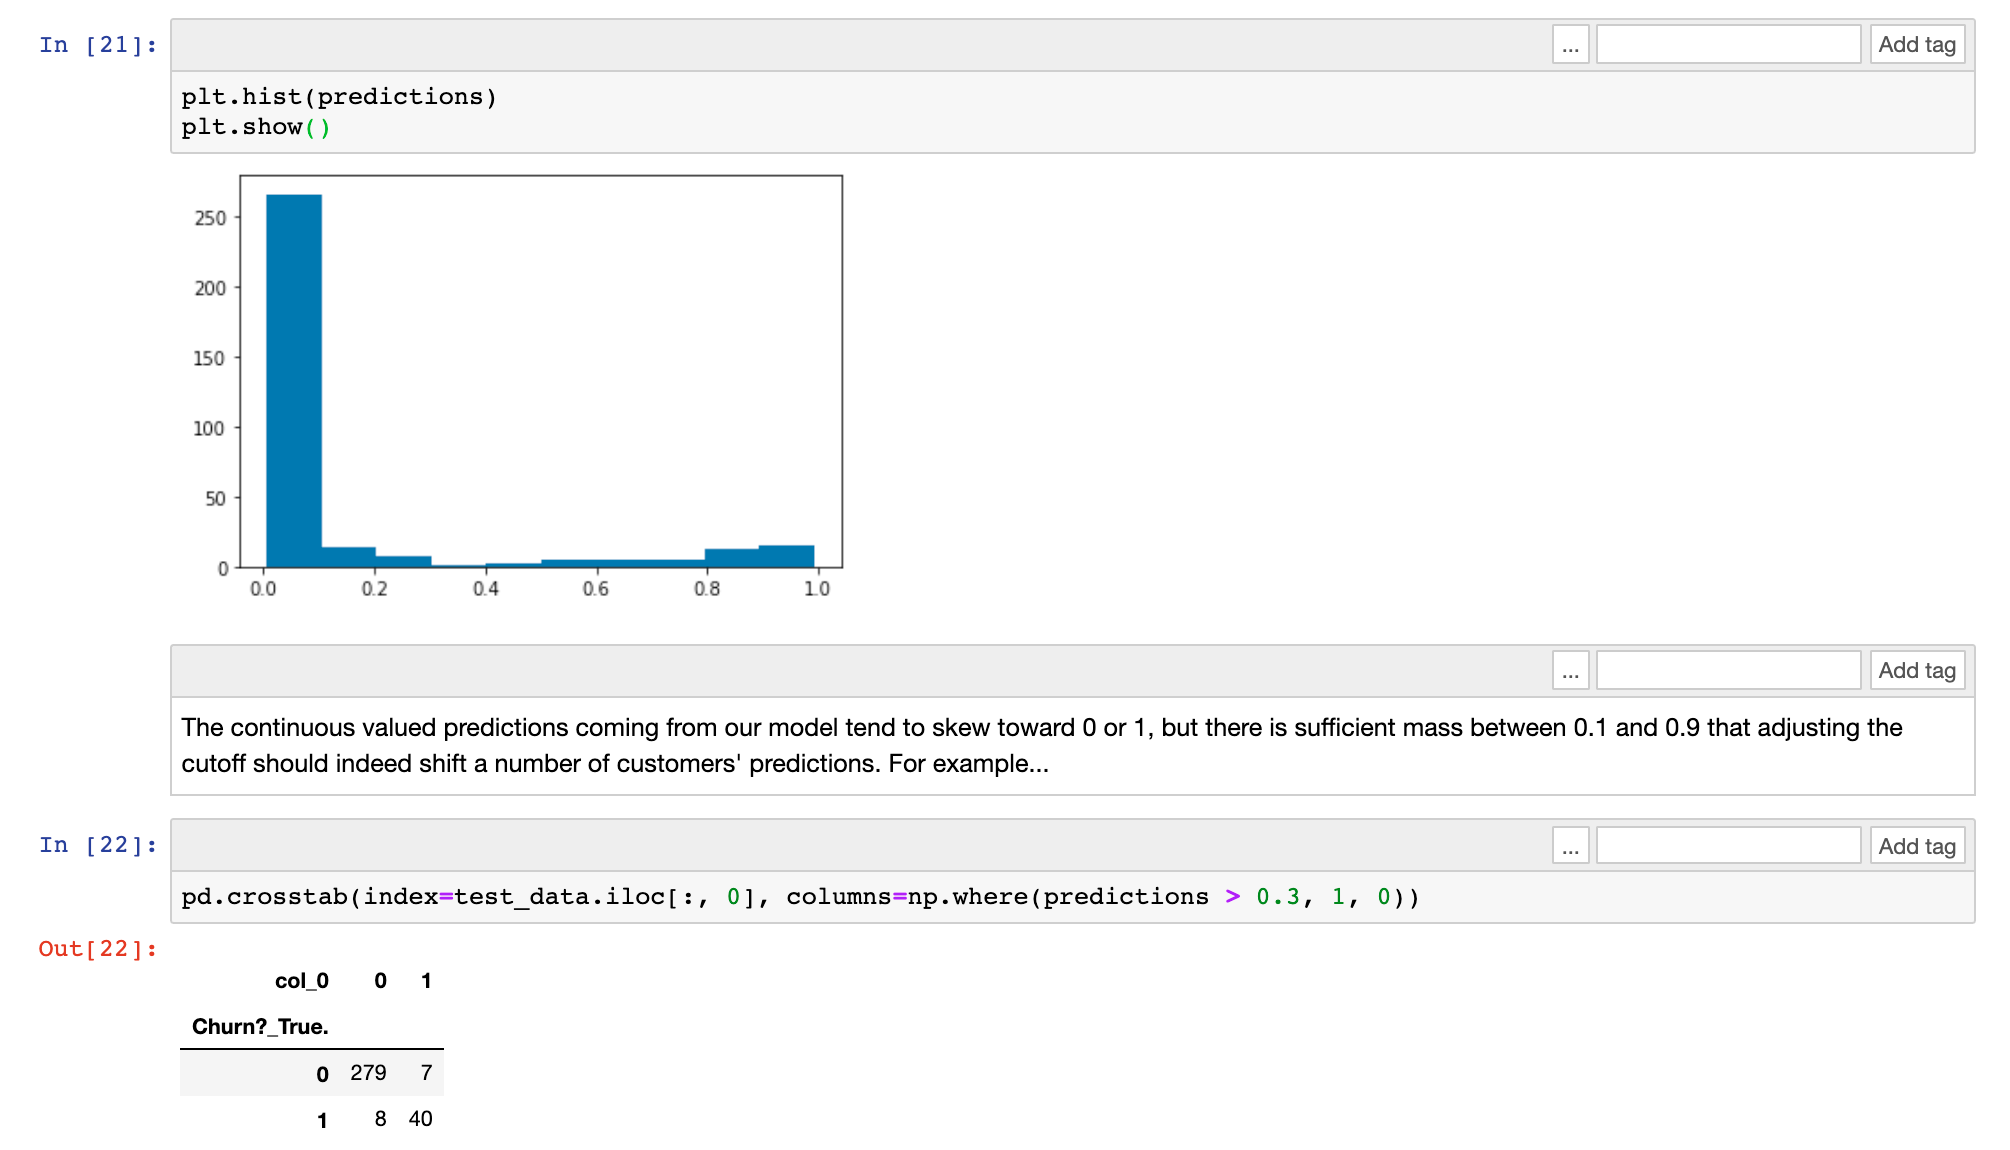
Task: Select the In [21] cell prompt
Action: click(x=98, y=45)
